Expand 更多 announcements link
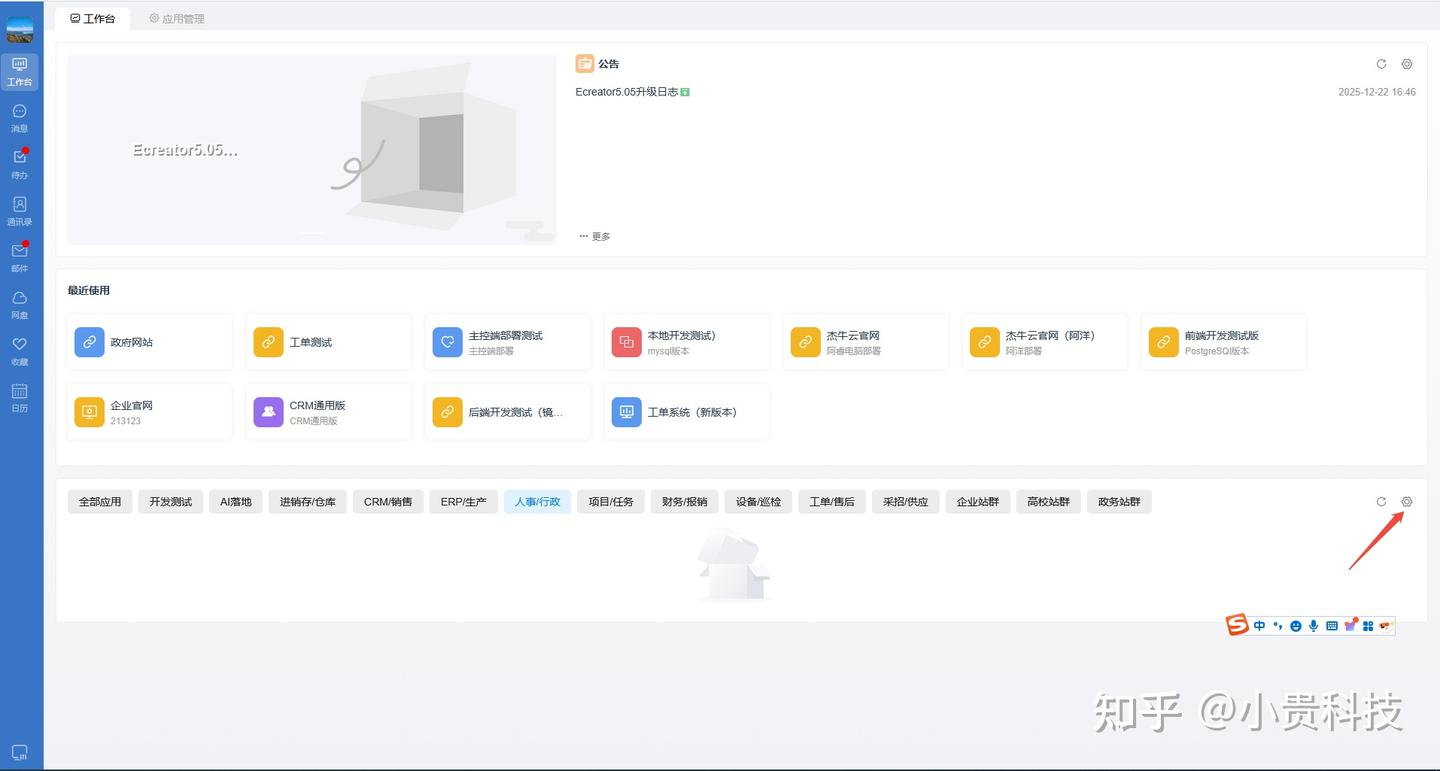1440x771 pixels. [595, 236]
